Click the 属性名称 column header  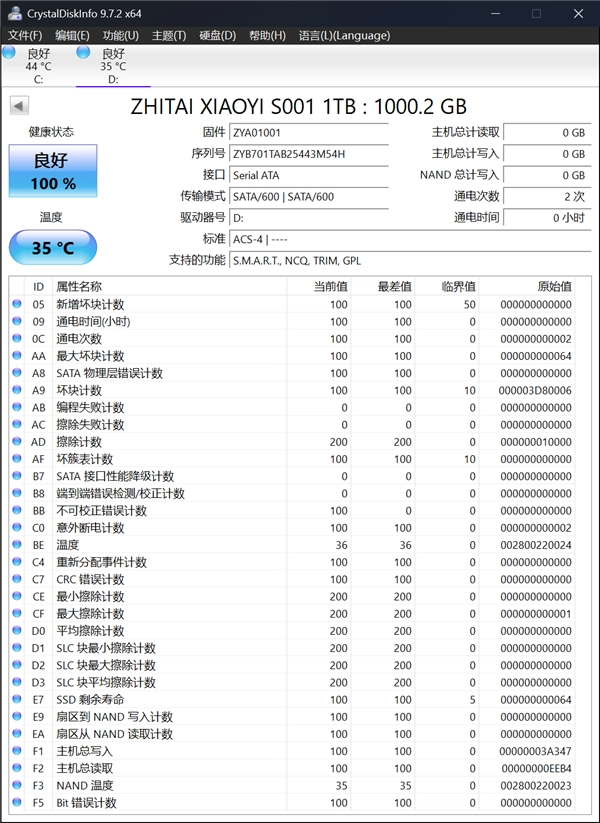pos(78,287)
